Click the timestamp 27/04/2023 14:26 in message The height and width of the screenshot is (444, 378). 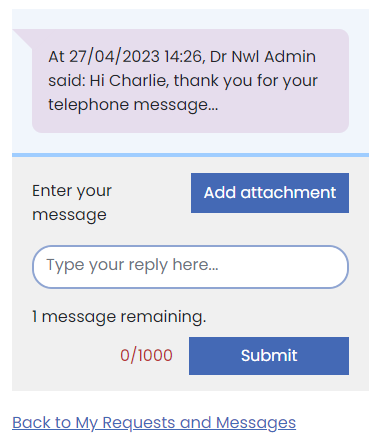point(136,56)
